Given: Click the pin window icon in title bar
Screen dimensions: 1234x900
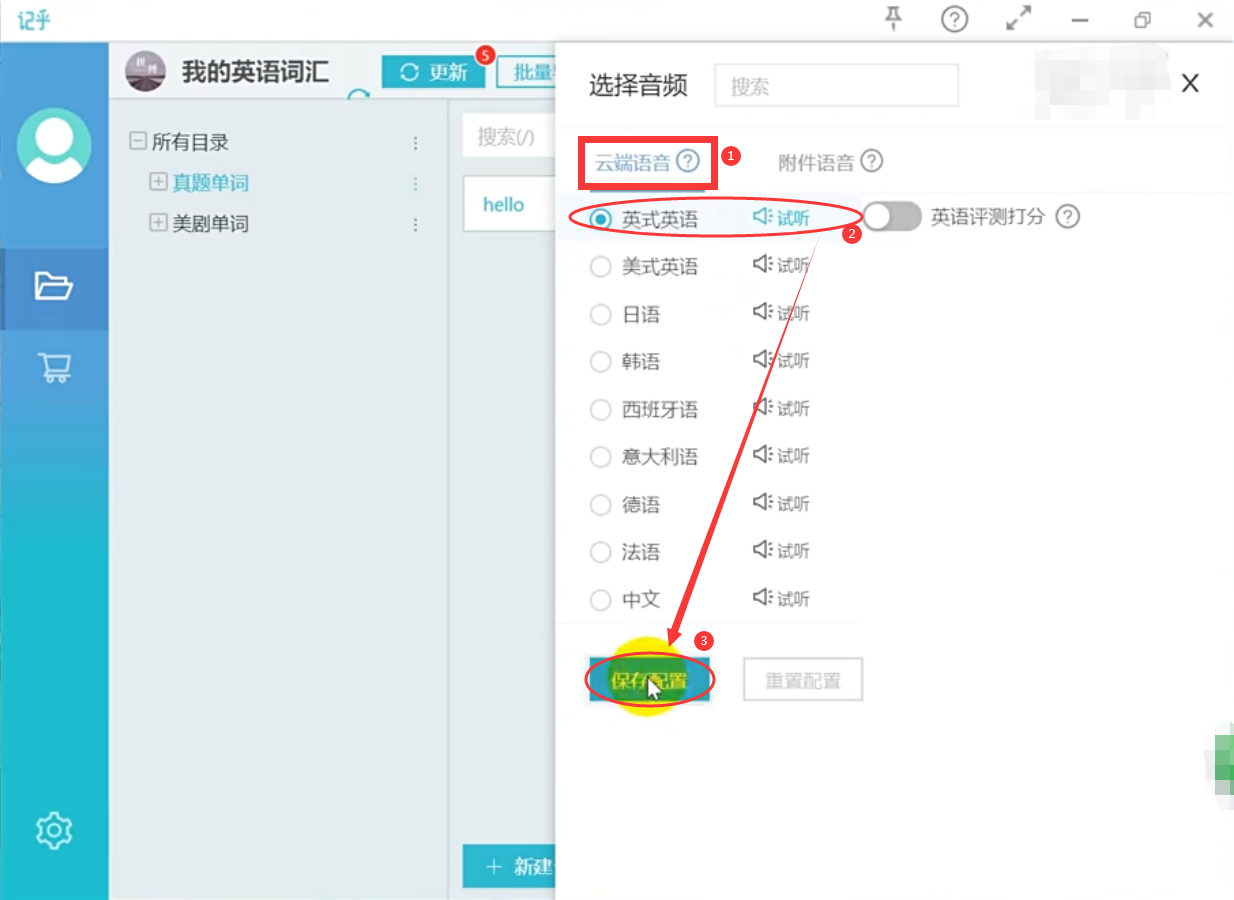Looking at the screenshot, I should point(895,19).
